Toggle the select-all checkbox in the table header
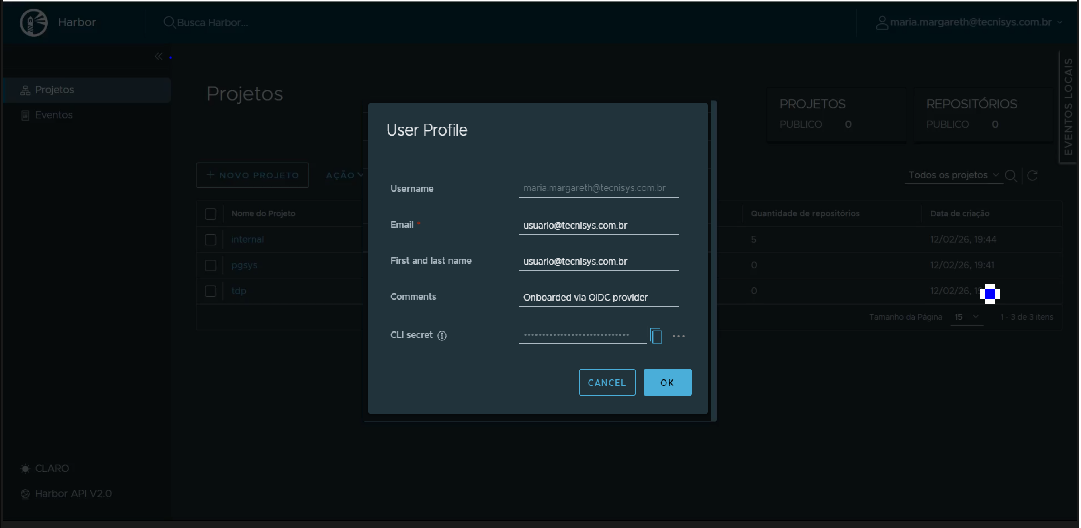1081x528 pixels. click(x=211, y=214)
